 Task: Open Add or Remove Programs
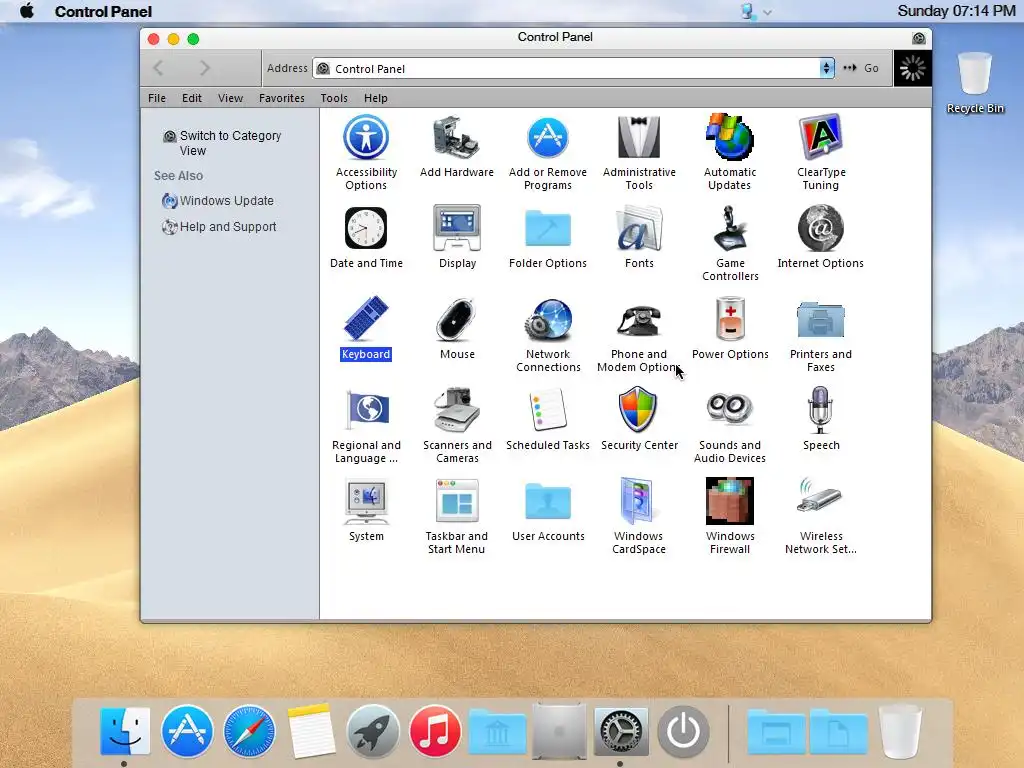[x=547, y=138]
